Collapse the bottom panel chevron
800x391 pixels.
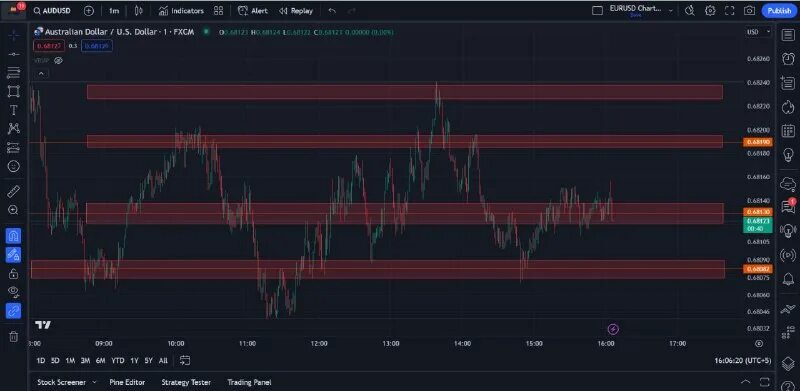click(745, 382)
